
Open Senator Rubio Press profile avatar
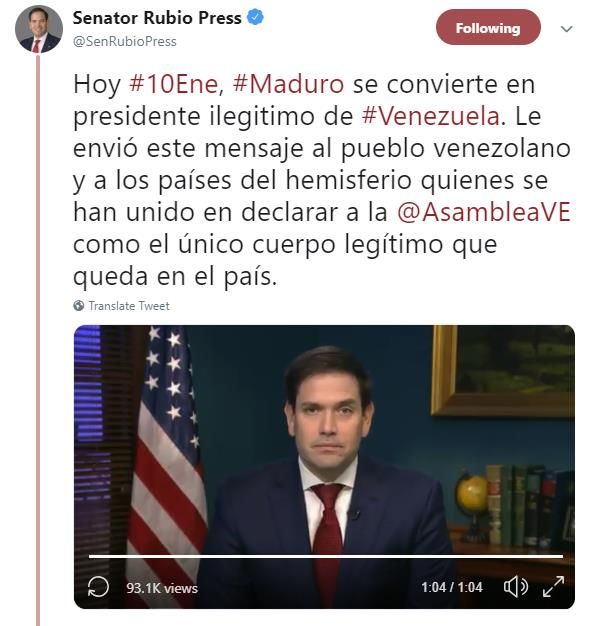click(39, 29)
